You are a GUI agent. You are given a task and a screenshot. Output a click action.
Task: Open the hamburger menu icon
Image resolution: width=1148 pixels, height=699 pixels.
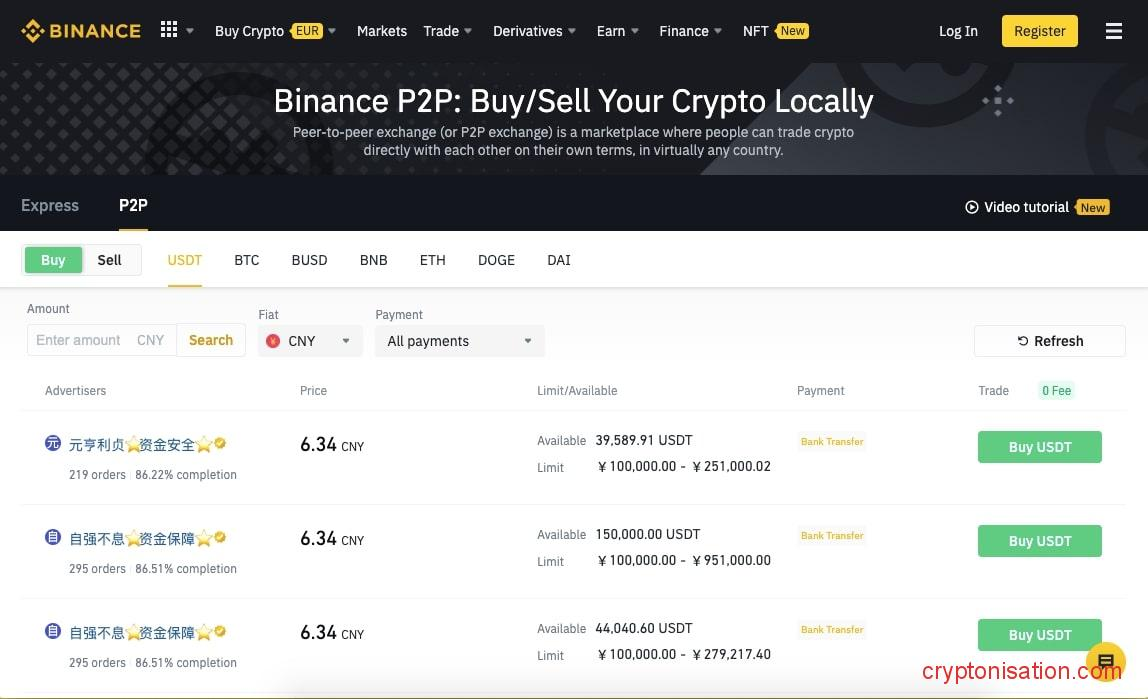[x=1113, y=31]
